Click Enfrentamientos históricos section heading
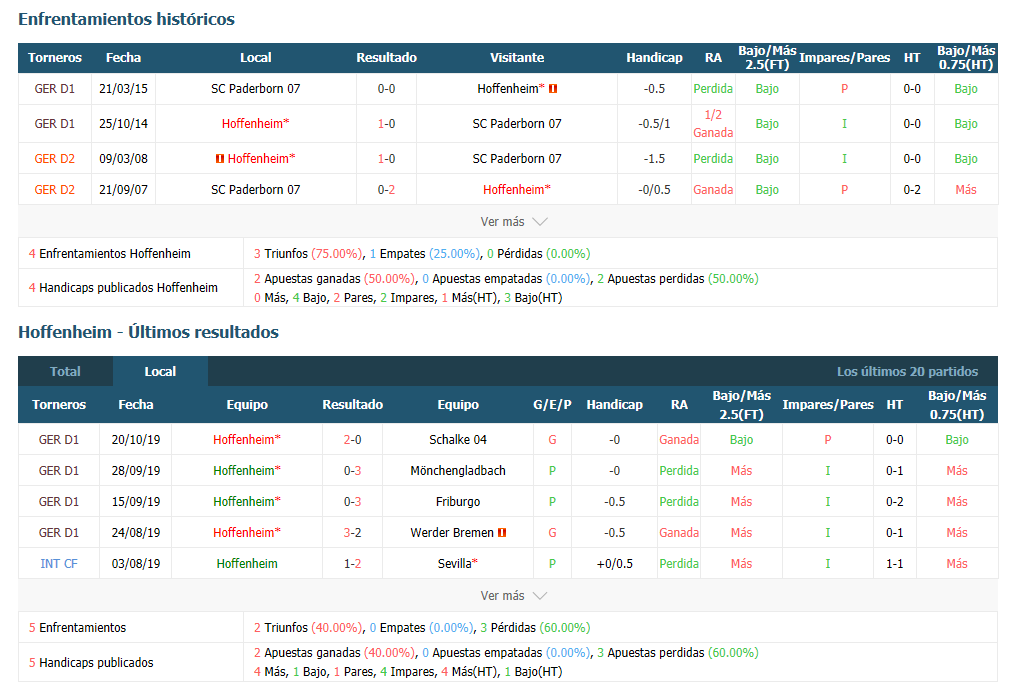Viewport: 1009px width, 690px height. click(x=127, y=19)
